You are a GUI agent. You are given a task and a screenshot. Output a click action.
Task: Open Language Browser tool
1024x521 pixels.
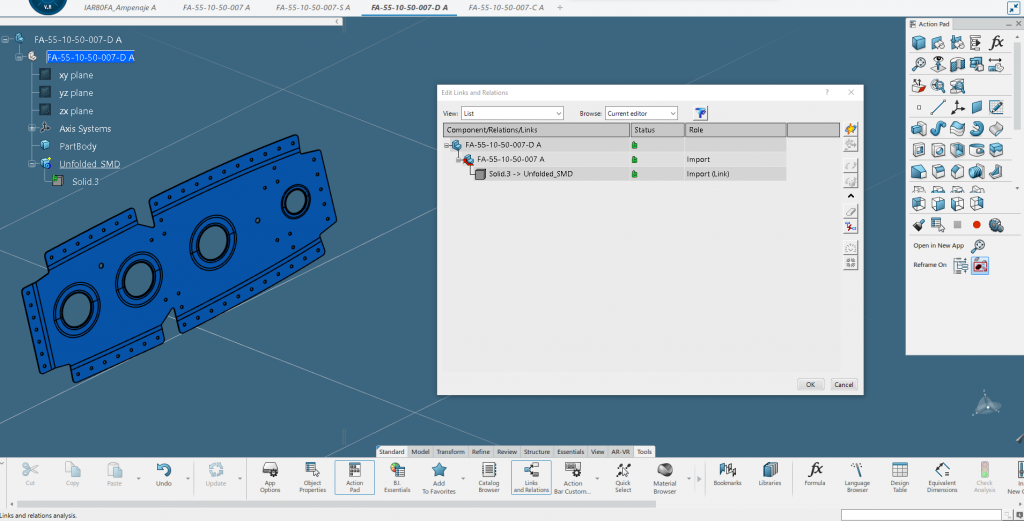point(857,477)
